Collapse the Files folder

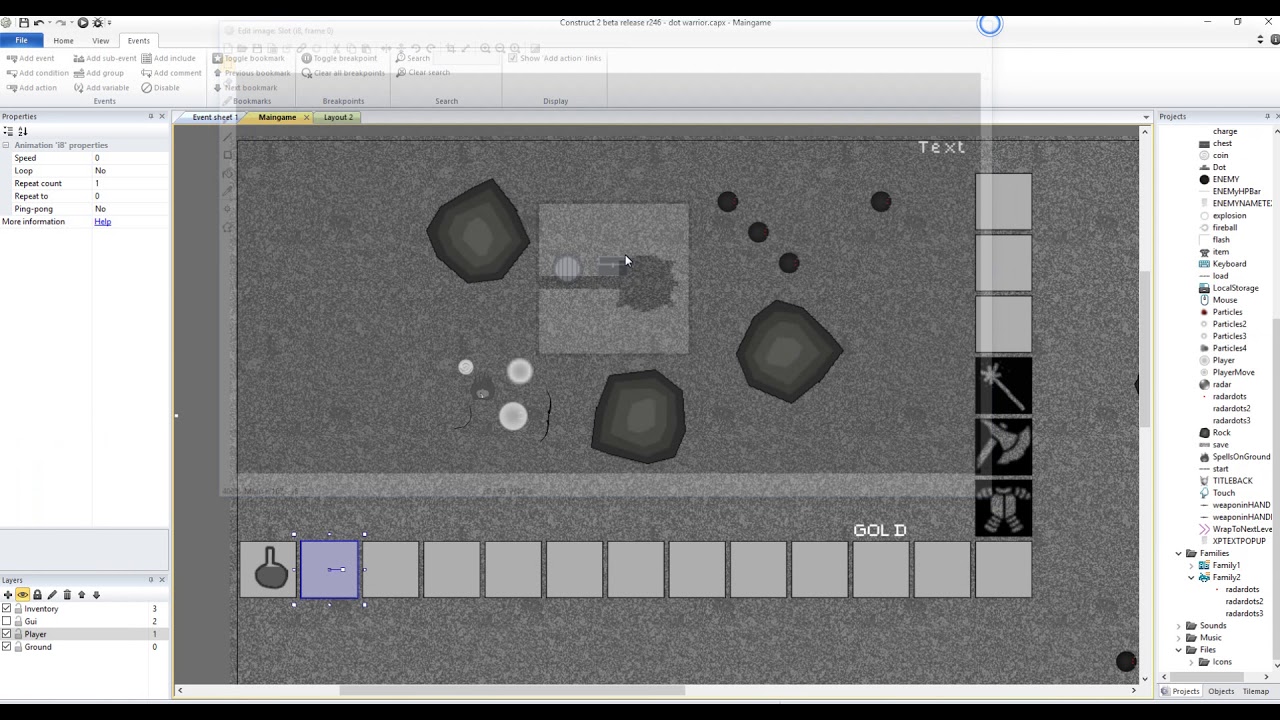(1178, 650)
